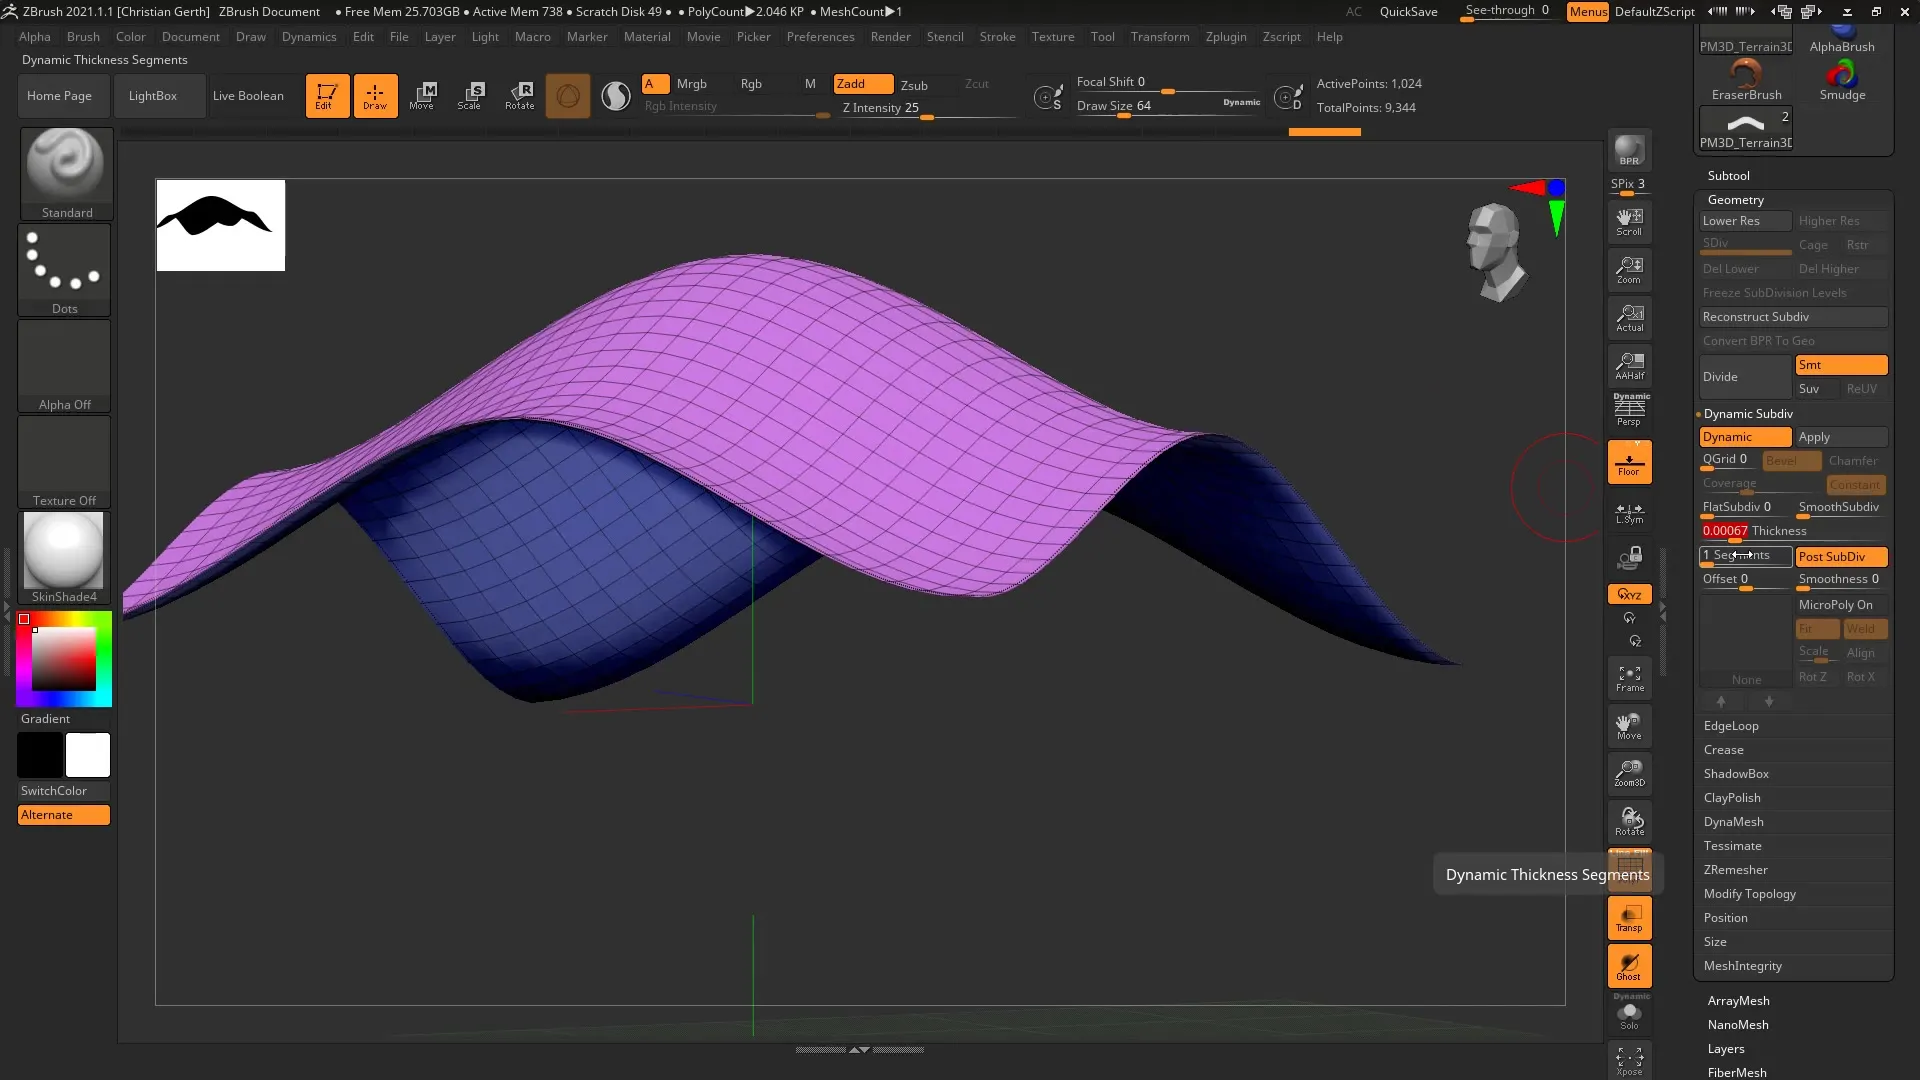Click the Actual size icon
The width and height of the screenshot is (1920, 1080).
1630,318
